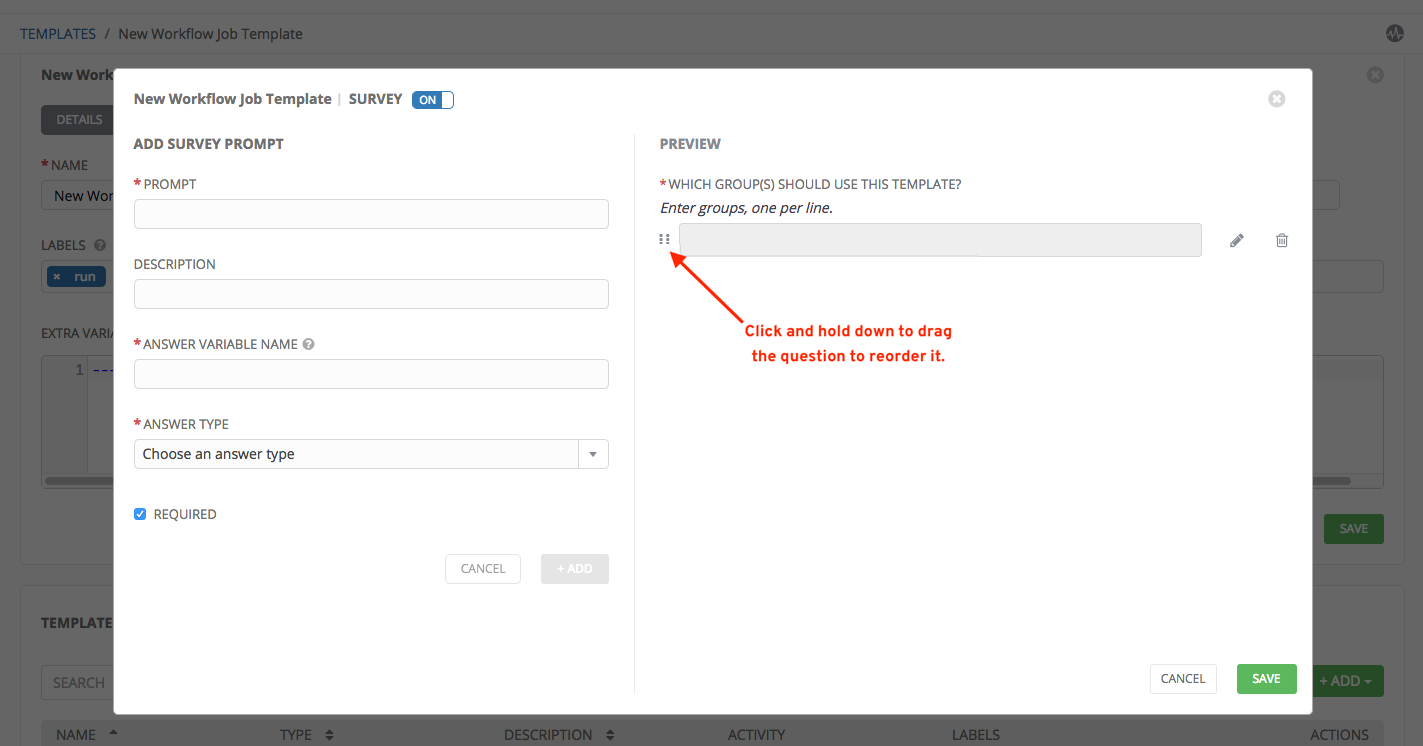Click LABELS help question icon
Image resolution: width=1423 pixels, height=746 pixels.
pyautogui.click(x=100, y=245)
